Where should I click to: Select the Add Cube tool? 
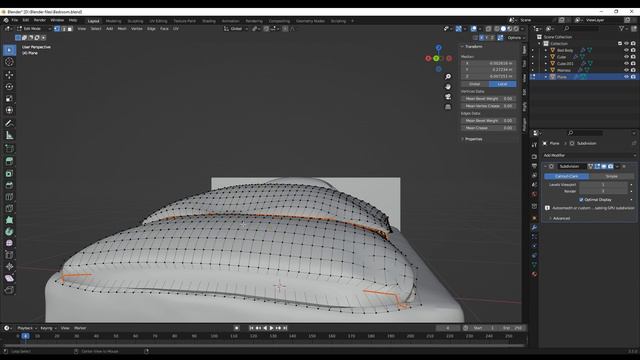pyautogui.click(x=9, y=148)
